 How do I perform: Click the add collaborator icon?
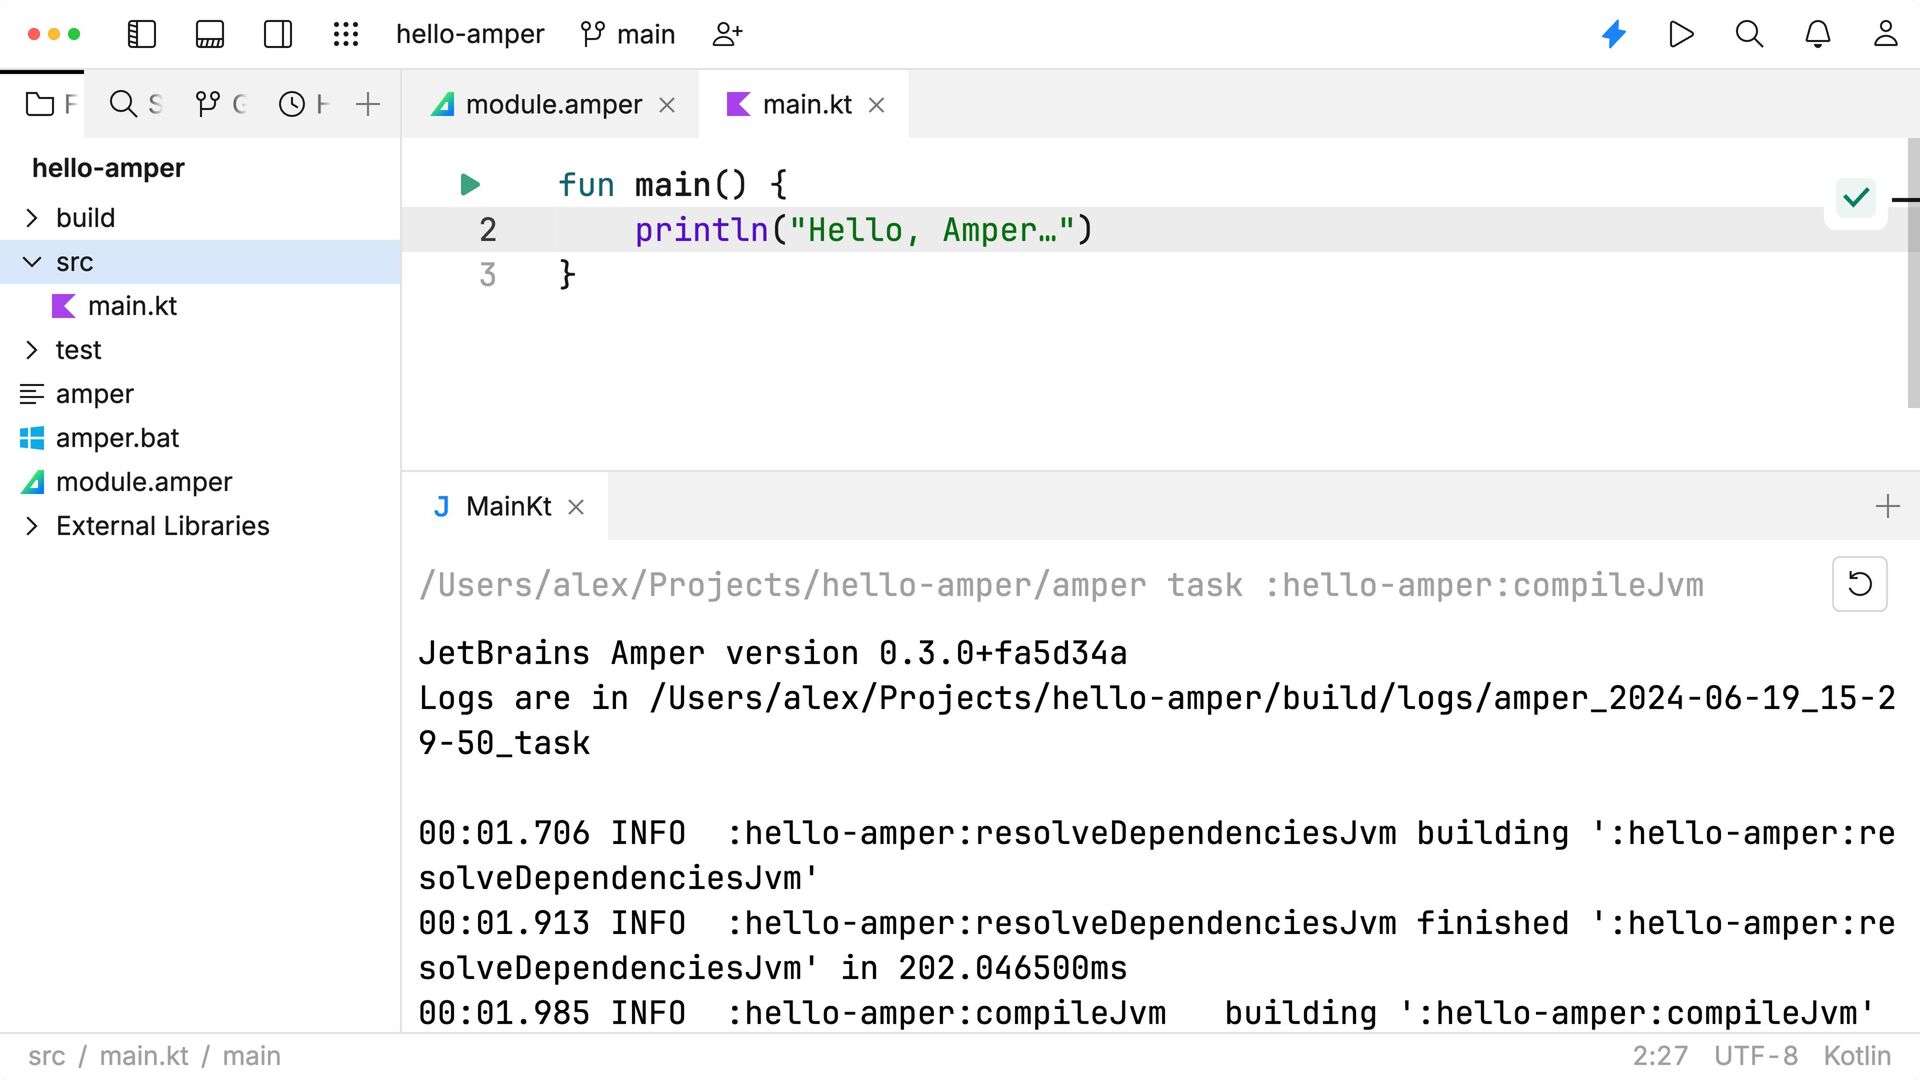click(x=727, y=34)
